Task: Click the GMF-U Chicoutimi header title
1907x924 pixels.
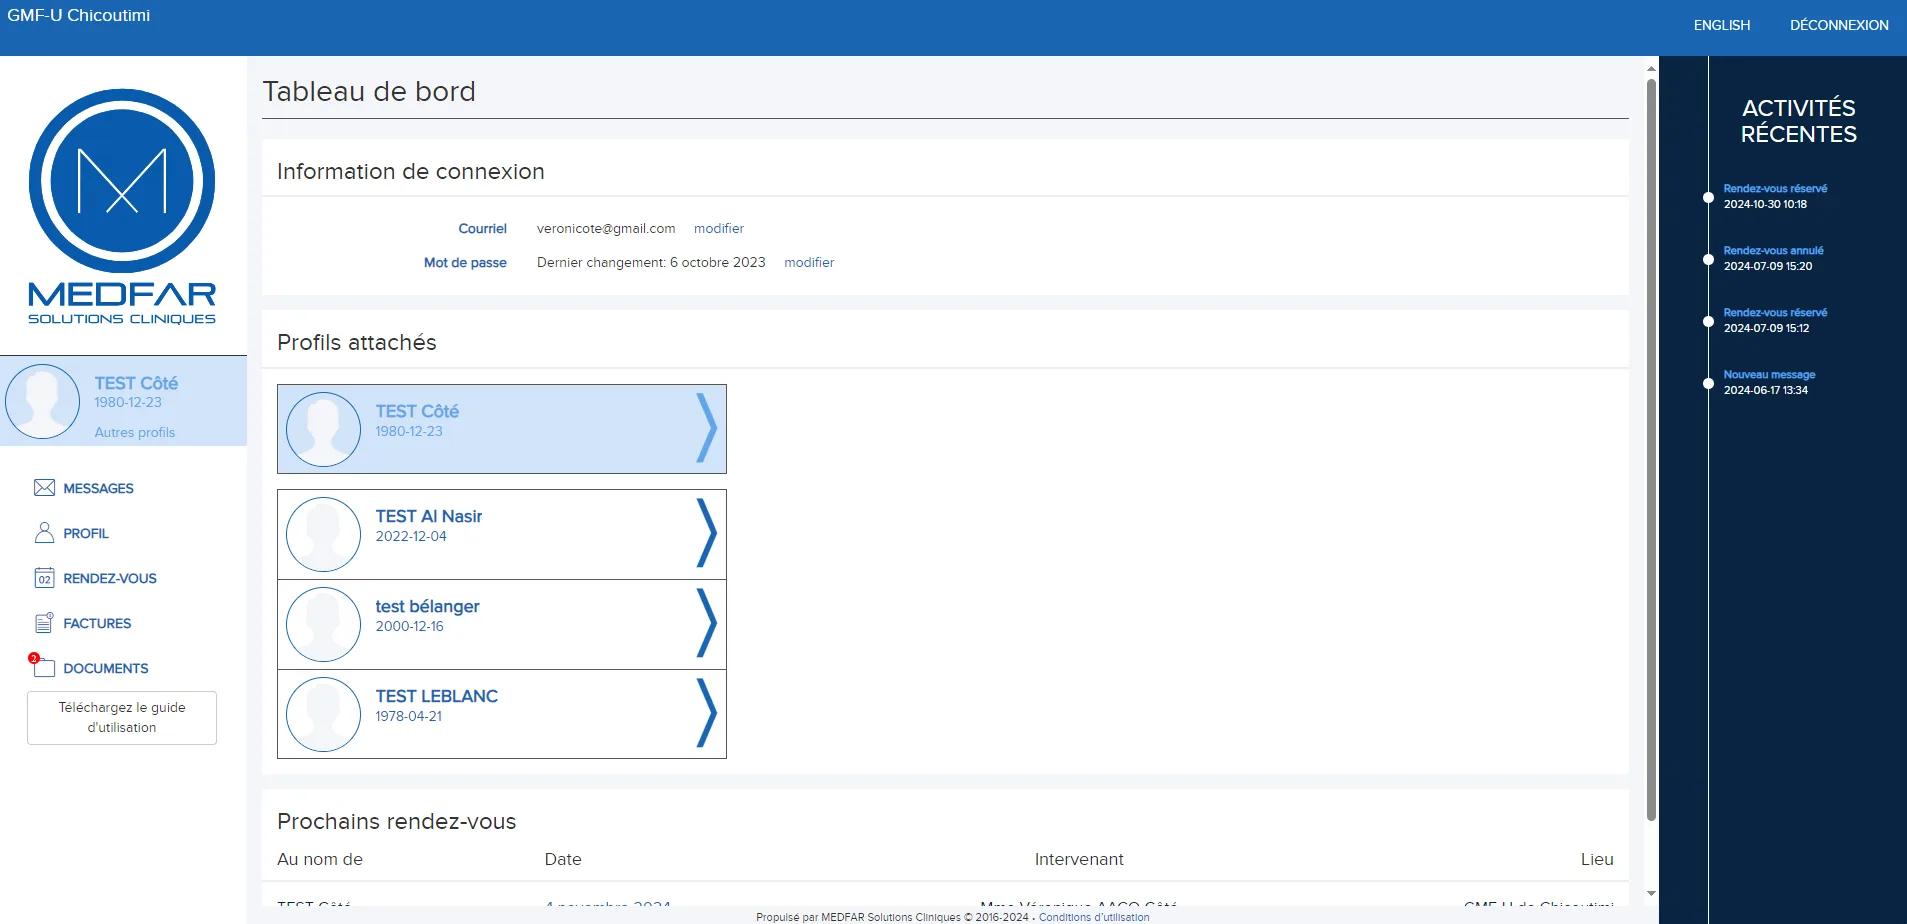Action: coord(79,15)
